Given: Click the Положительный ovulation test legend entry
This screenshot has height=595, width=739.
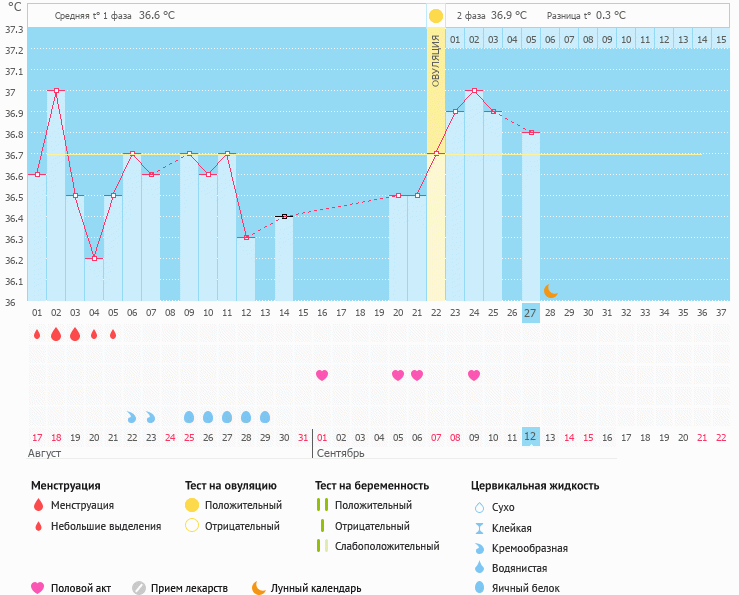Looking at the screenshot, I should pyautogui.click(x=243, y=505).
